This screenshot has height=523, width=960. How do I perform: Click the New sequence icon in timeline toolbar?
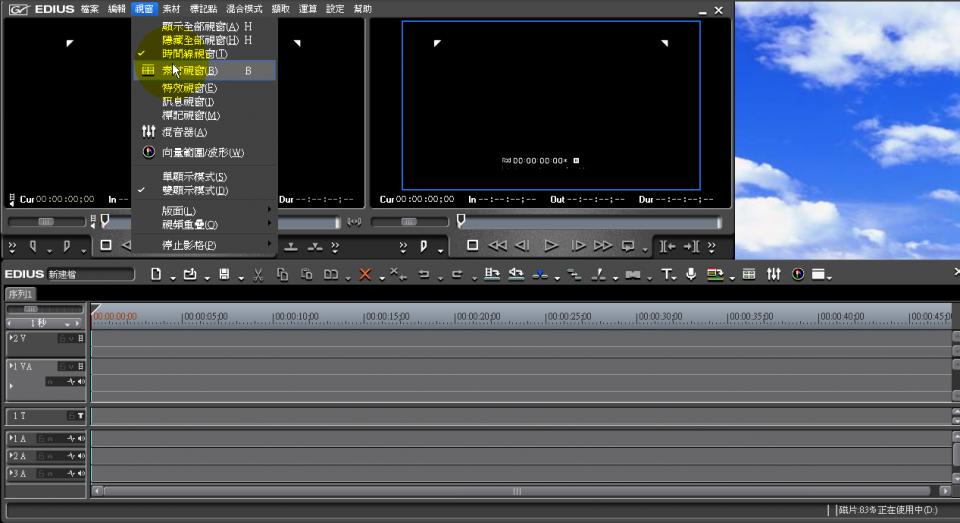coord(156,274)
